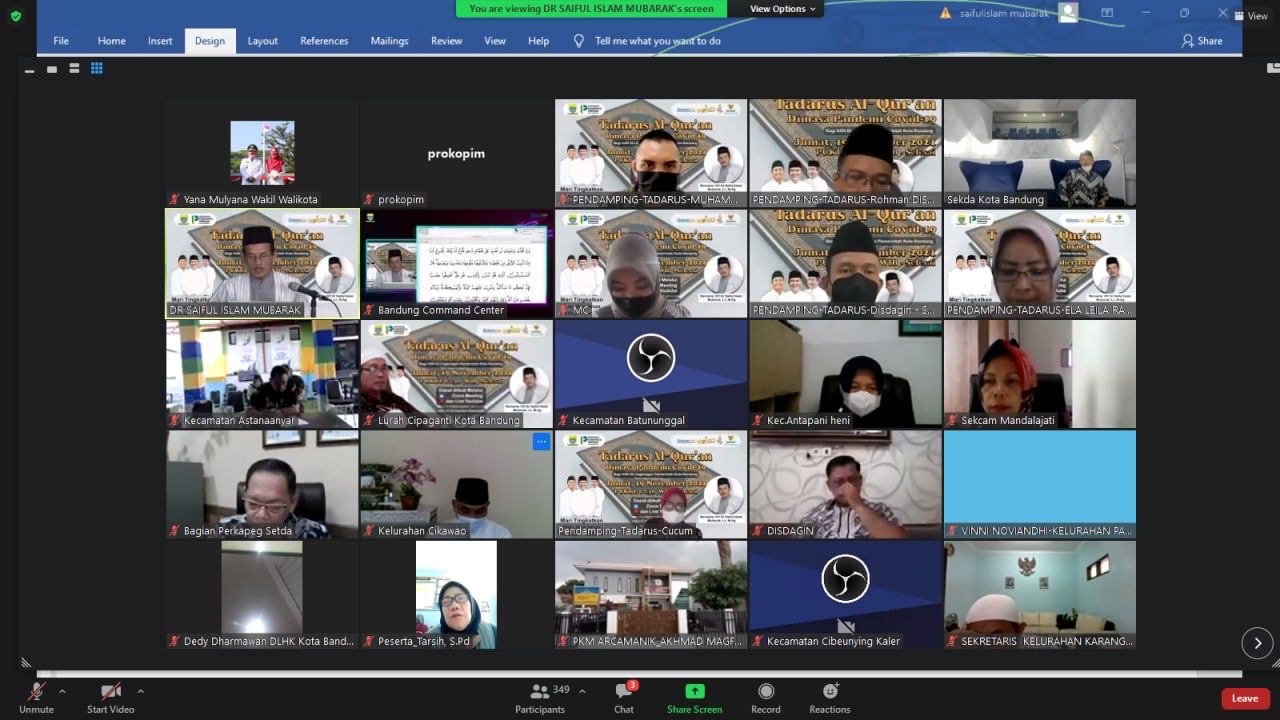Click the green encryption shield icon
This screenshot has width=1280, height=720.
point(15,16)
